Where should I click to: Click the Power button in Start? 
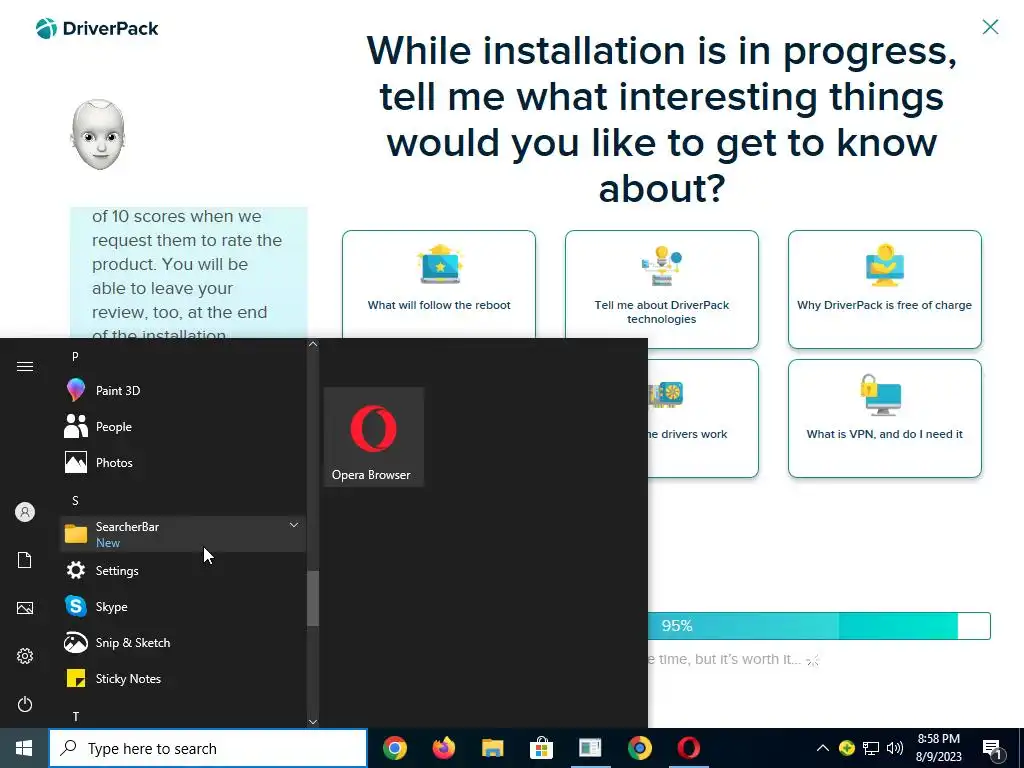click(25, 704)
